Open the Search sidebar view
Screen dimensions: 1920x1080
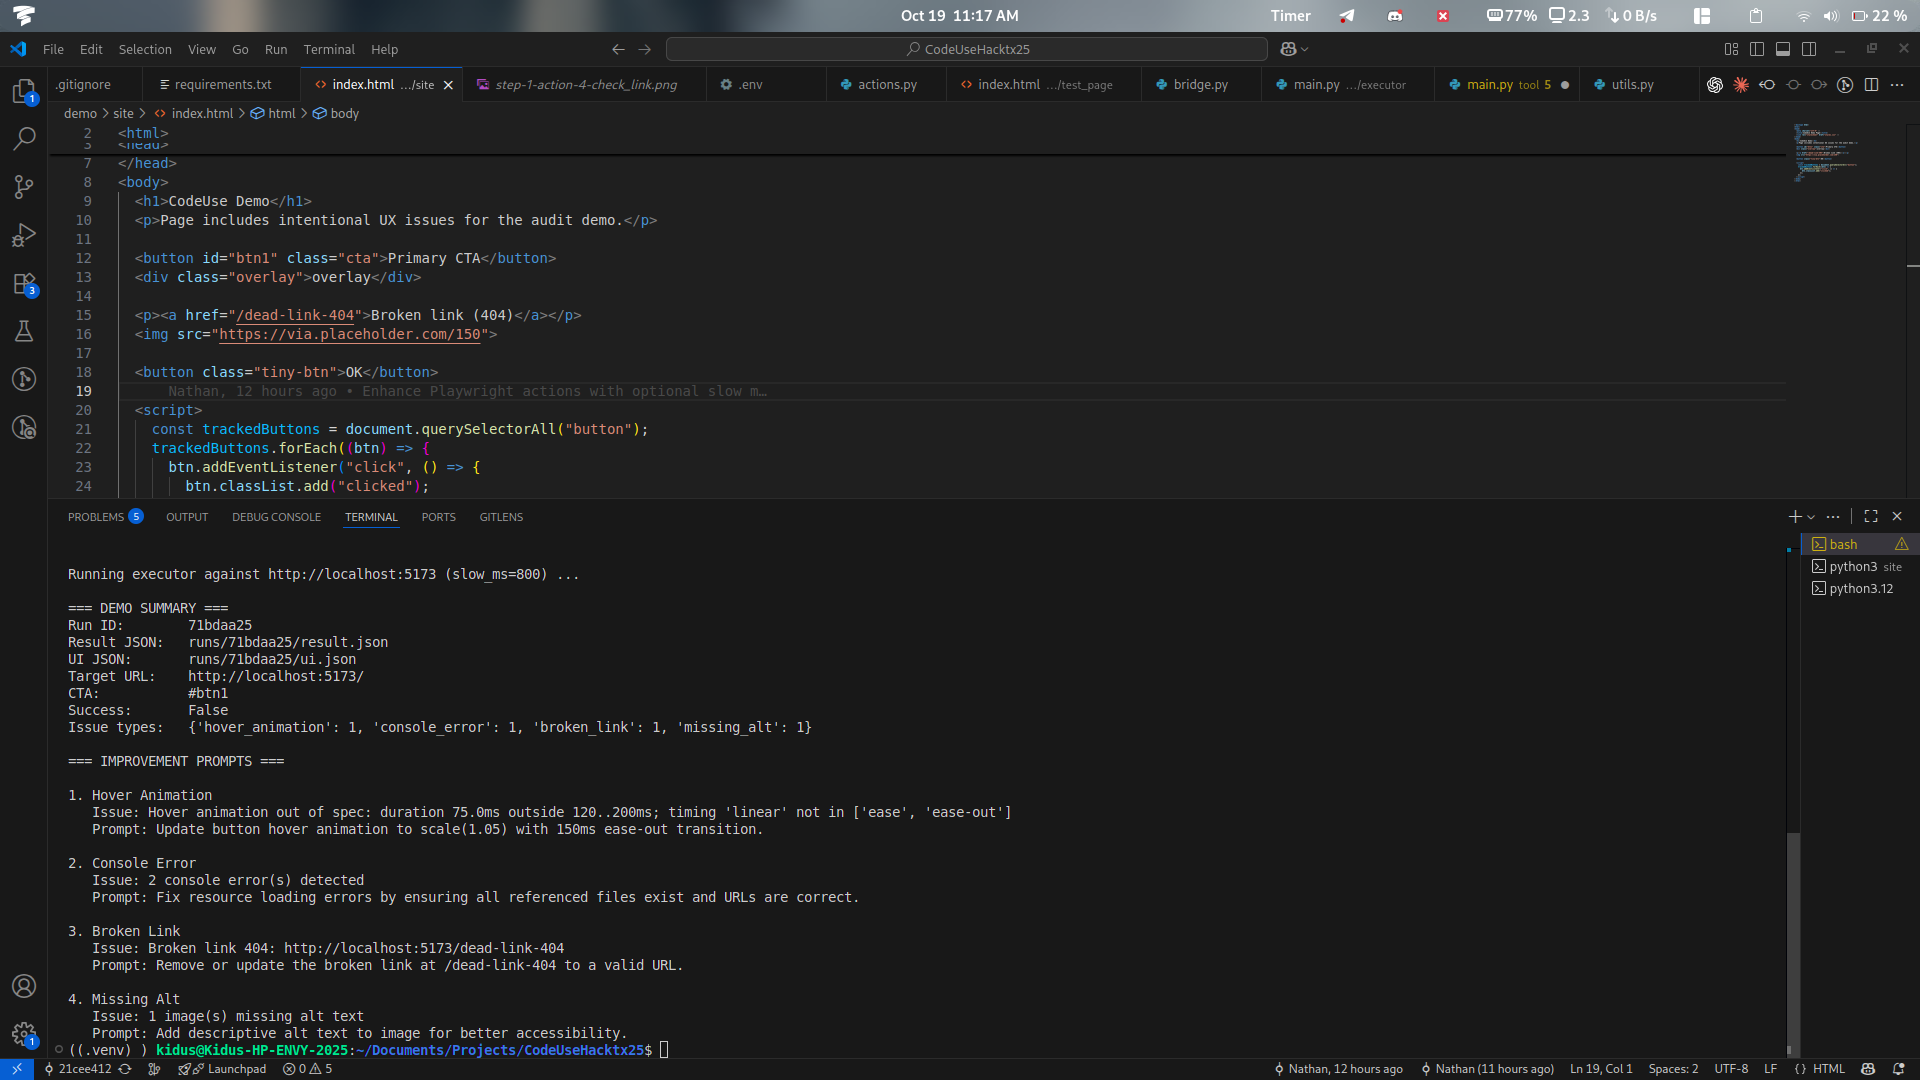click(x=24, y=139)
